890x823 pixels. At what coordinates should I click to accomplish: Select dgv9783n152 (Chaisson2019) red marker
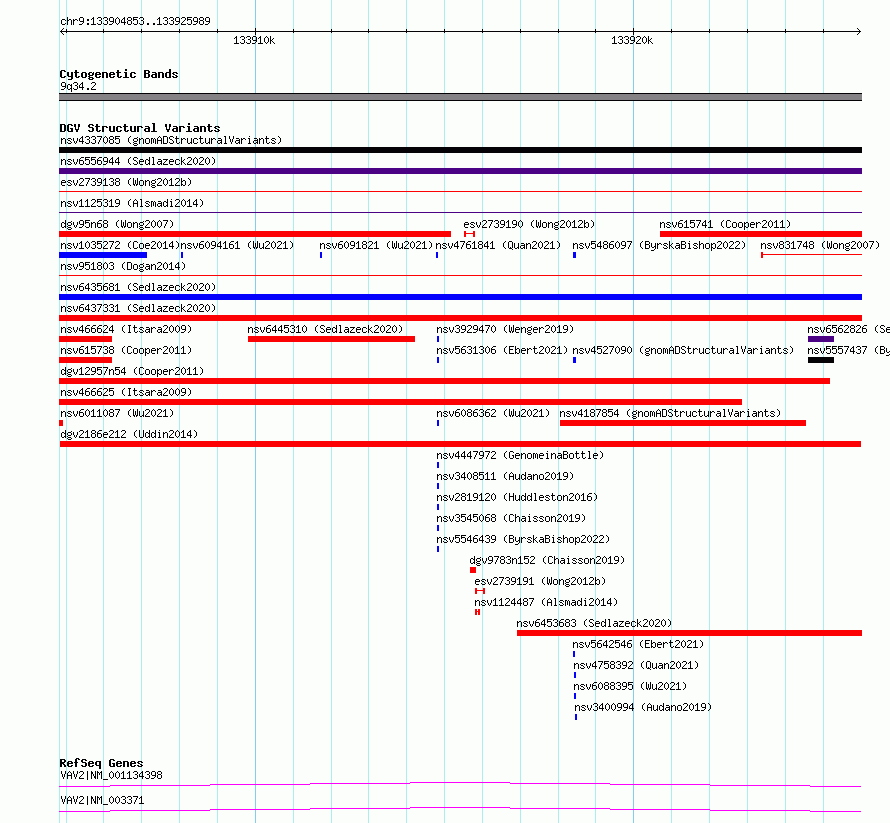(x=473, y=570)
